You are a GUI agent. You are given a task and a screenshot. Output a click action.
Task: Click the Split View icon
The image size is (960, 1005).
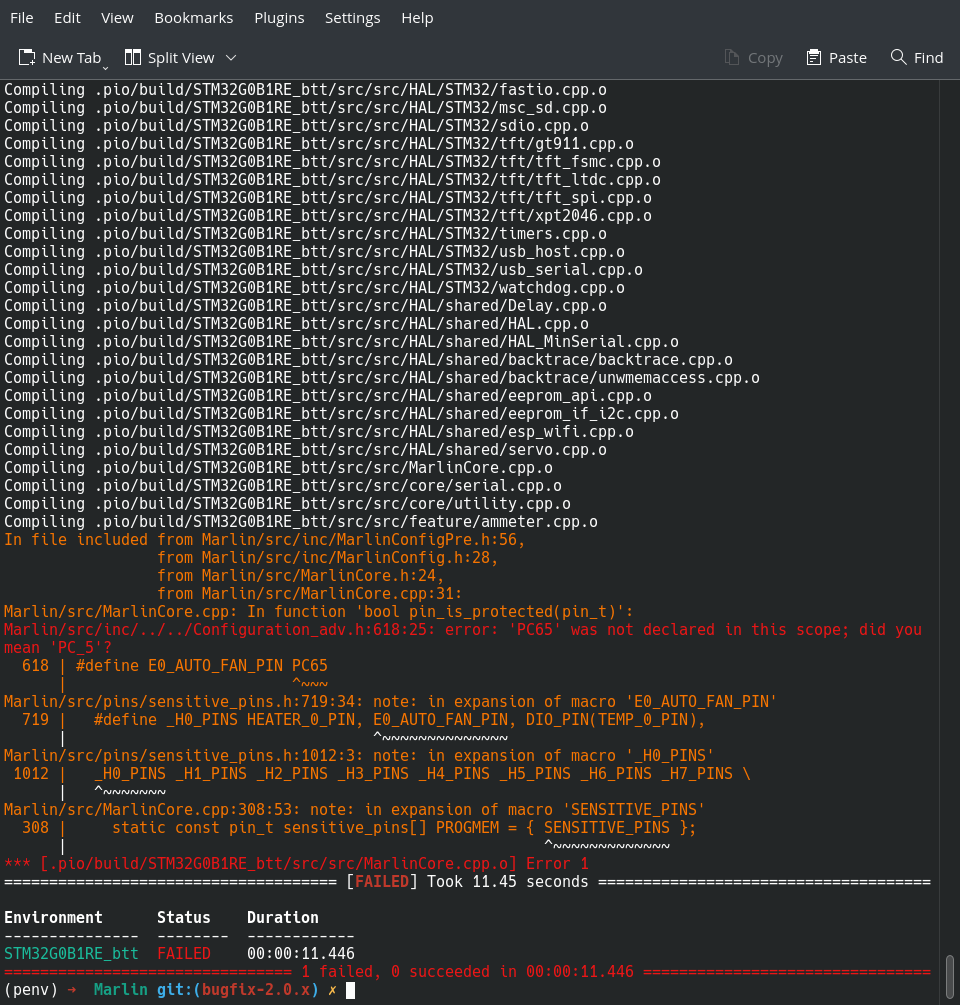(x=133, y=58)
